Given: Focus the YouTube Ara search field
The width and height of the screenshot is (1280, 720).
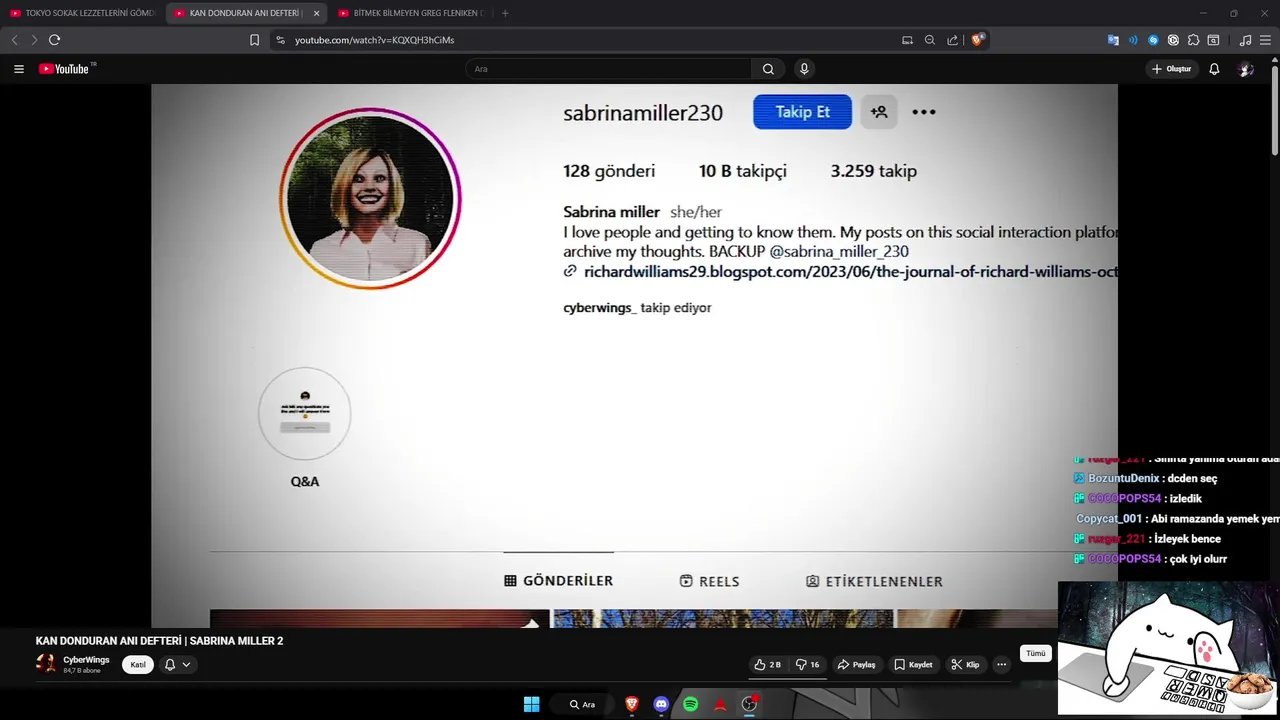Looking at the screenshot, I should click(x=608, y=69).
